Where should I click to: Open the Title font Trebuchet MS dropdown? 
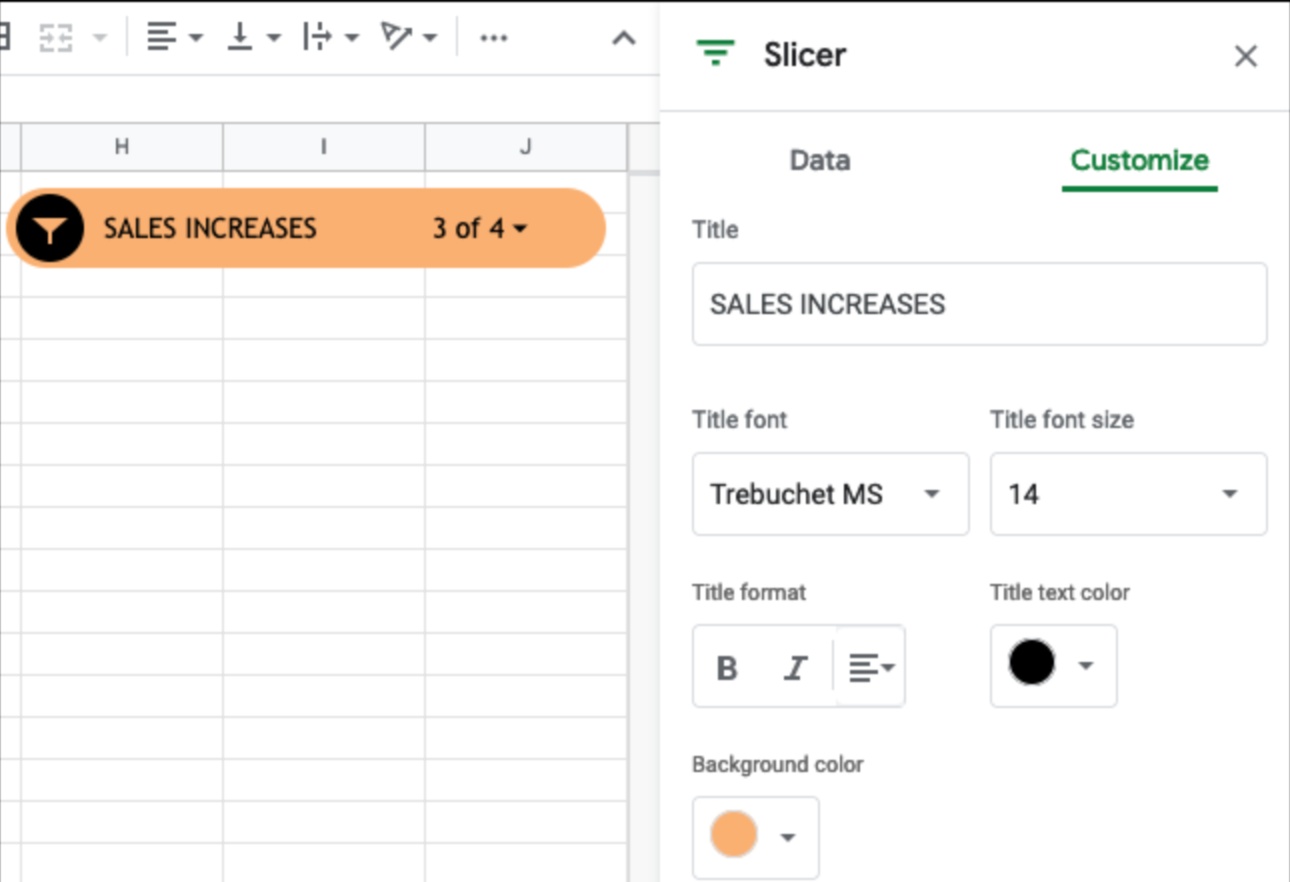click(830, 494)
